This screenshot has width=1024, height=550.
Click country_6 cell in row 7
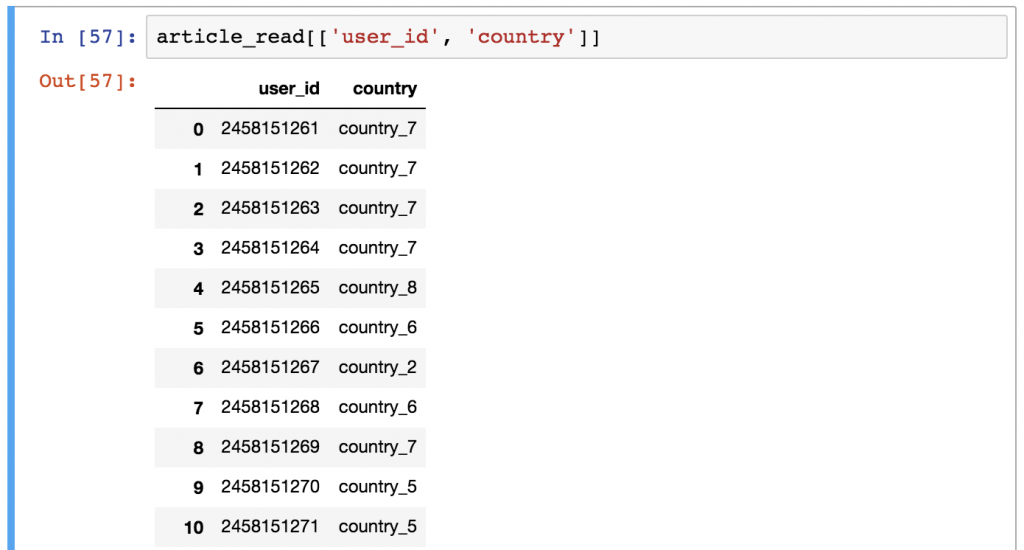tap(377, 408)
